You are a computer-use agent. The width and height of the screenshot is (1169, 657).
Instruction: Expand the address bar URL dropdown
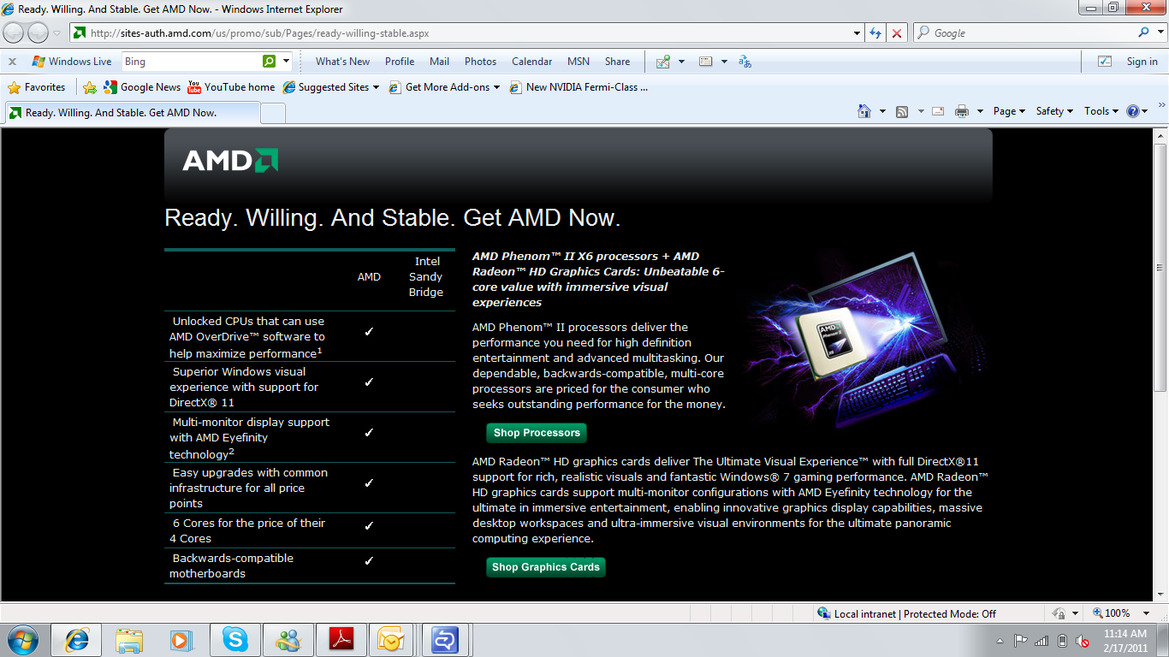tap(857, 33)
